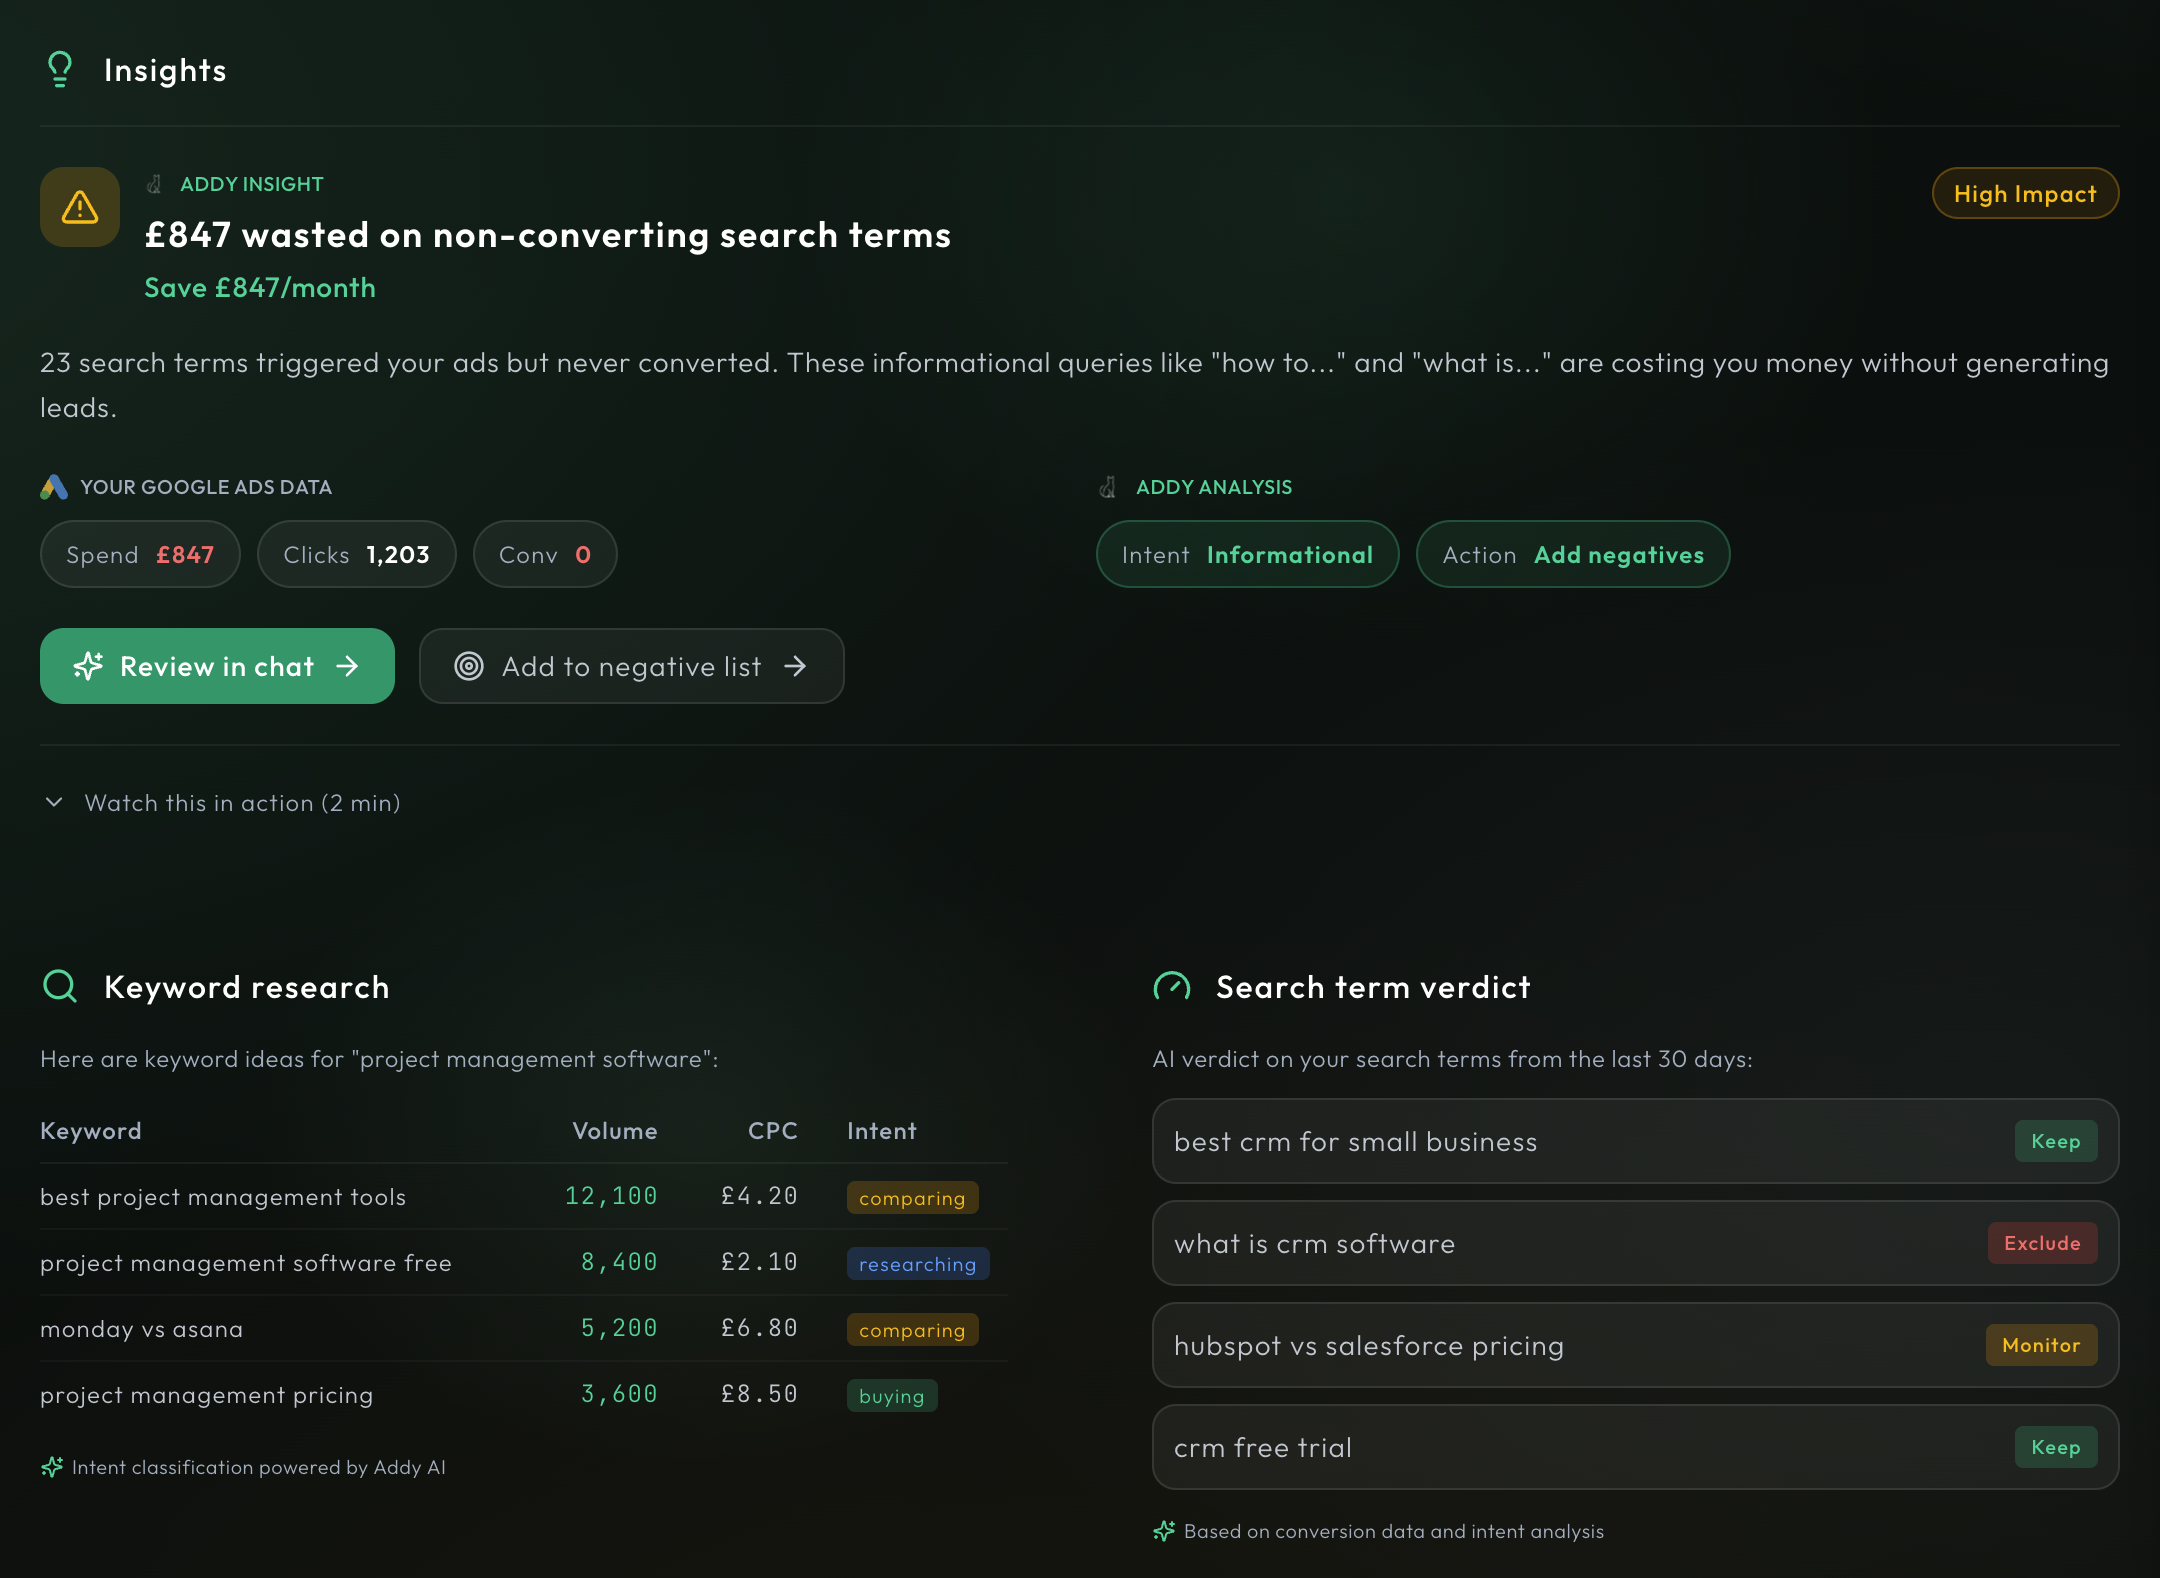
Task: Click the Search term verdict gauge icon
Action: 1171,986
